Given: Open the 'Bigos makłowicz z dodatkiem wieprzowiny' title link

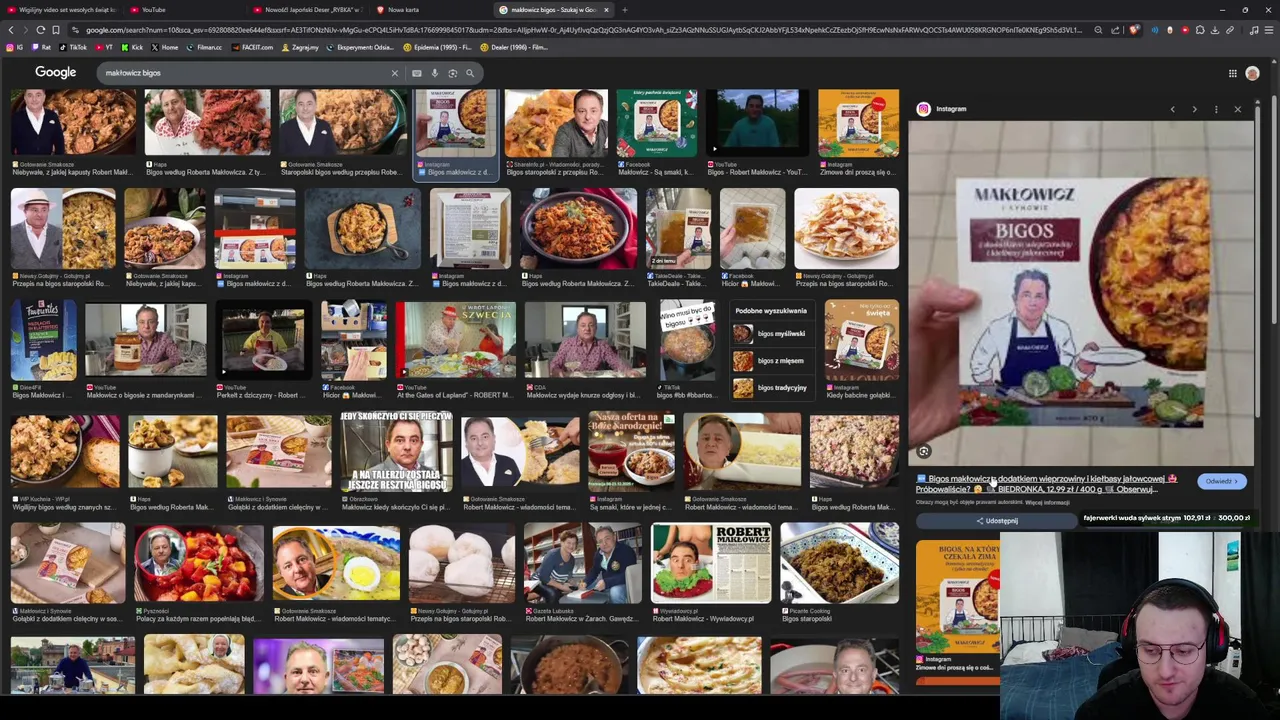Looking at the screenshot, I should click(x=1047, y=483).
